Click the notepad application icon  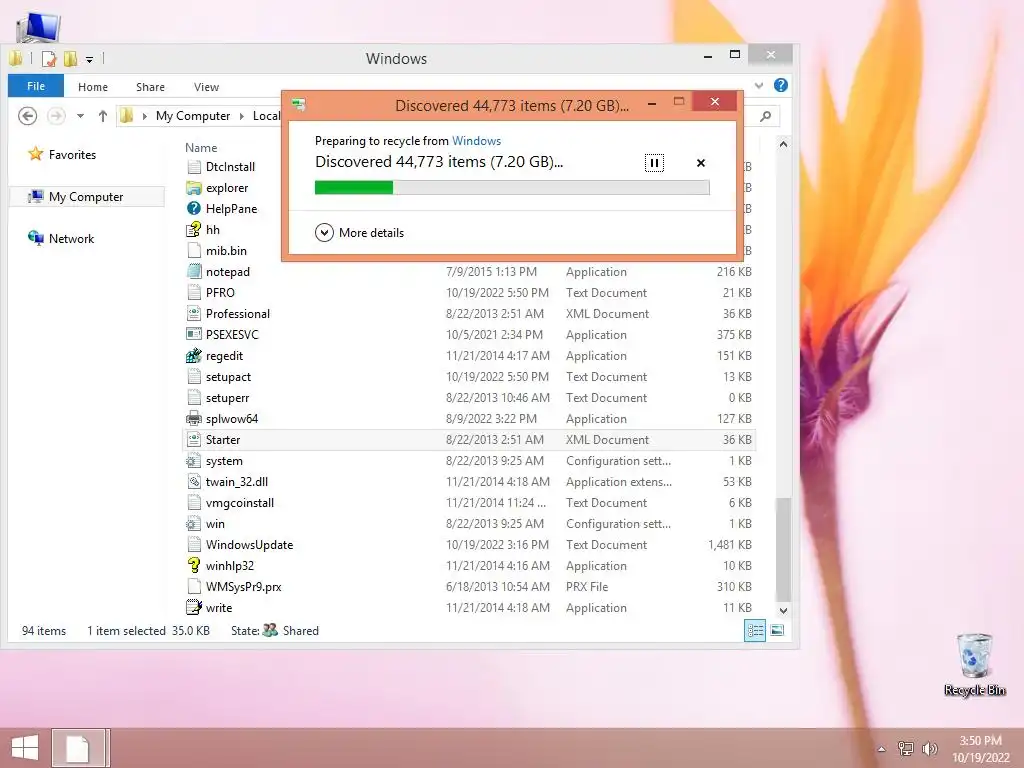click(x=193, y=272)
